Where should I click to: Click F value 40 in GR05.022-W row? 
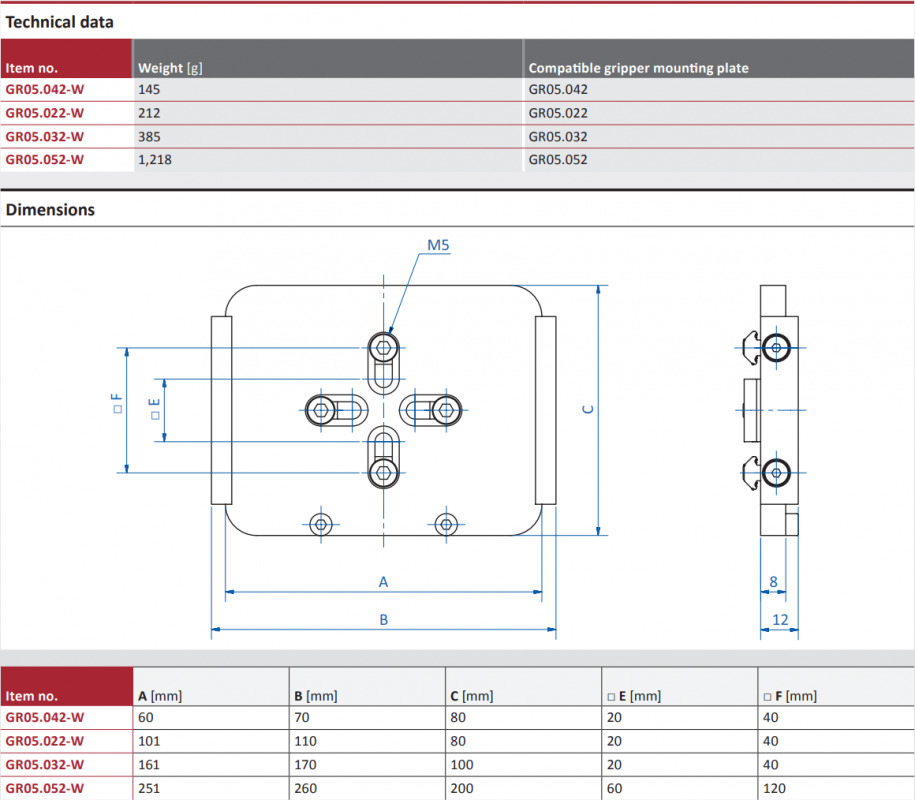pos(771,741)
